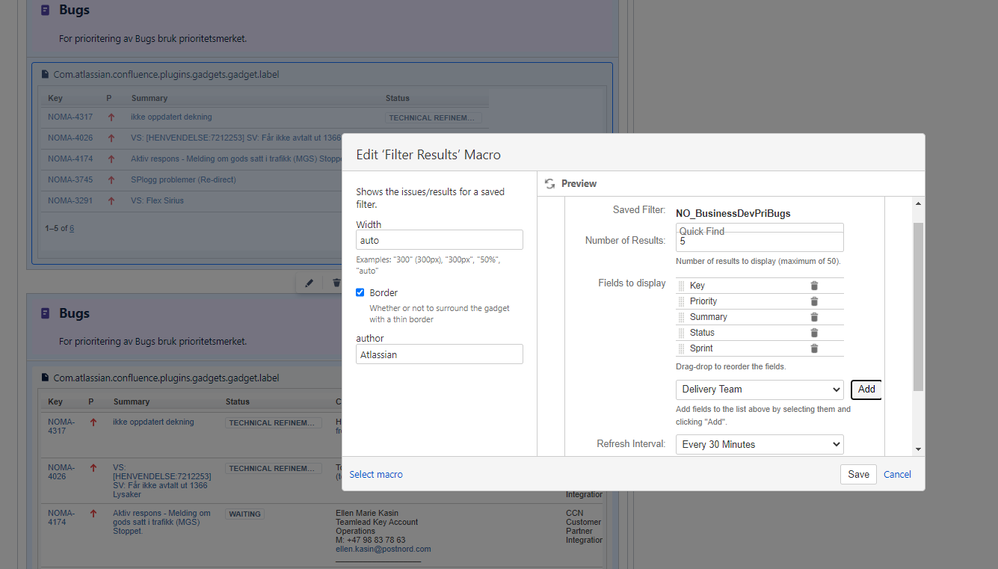Click the preview scroll up arrow
This screenshot has width=998, height=569.
click(x=918, y=204)
